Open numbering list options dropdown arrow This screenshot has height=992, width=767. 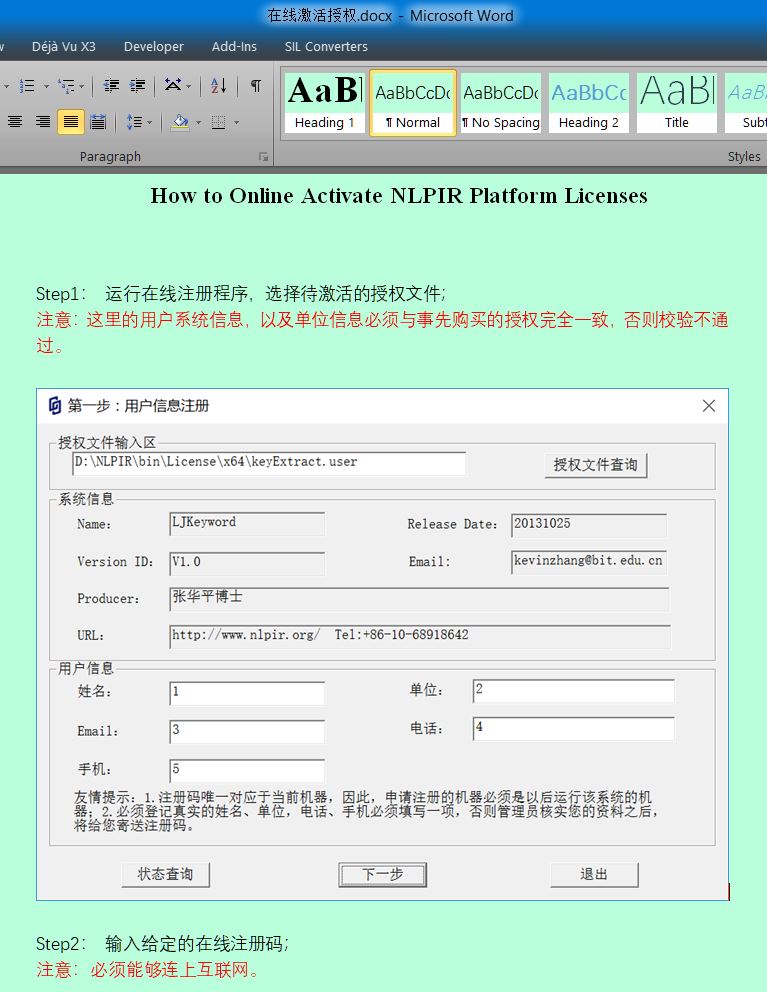click(46, 85)
